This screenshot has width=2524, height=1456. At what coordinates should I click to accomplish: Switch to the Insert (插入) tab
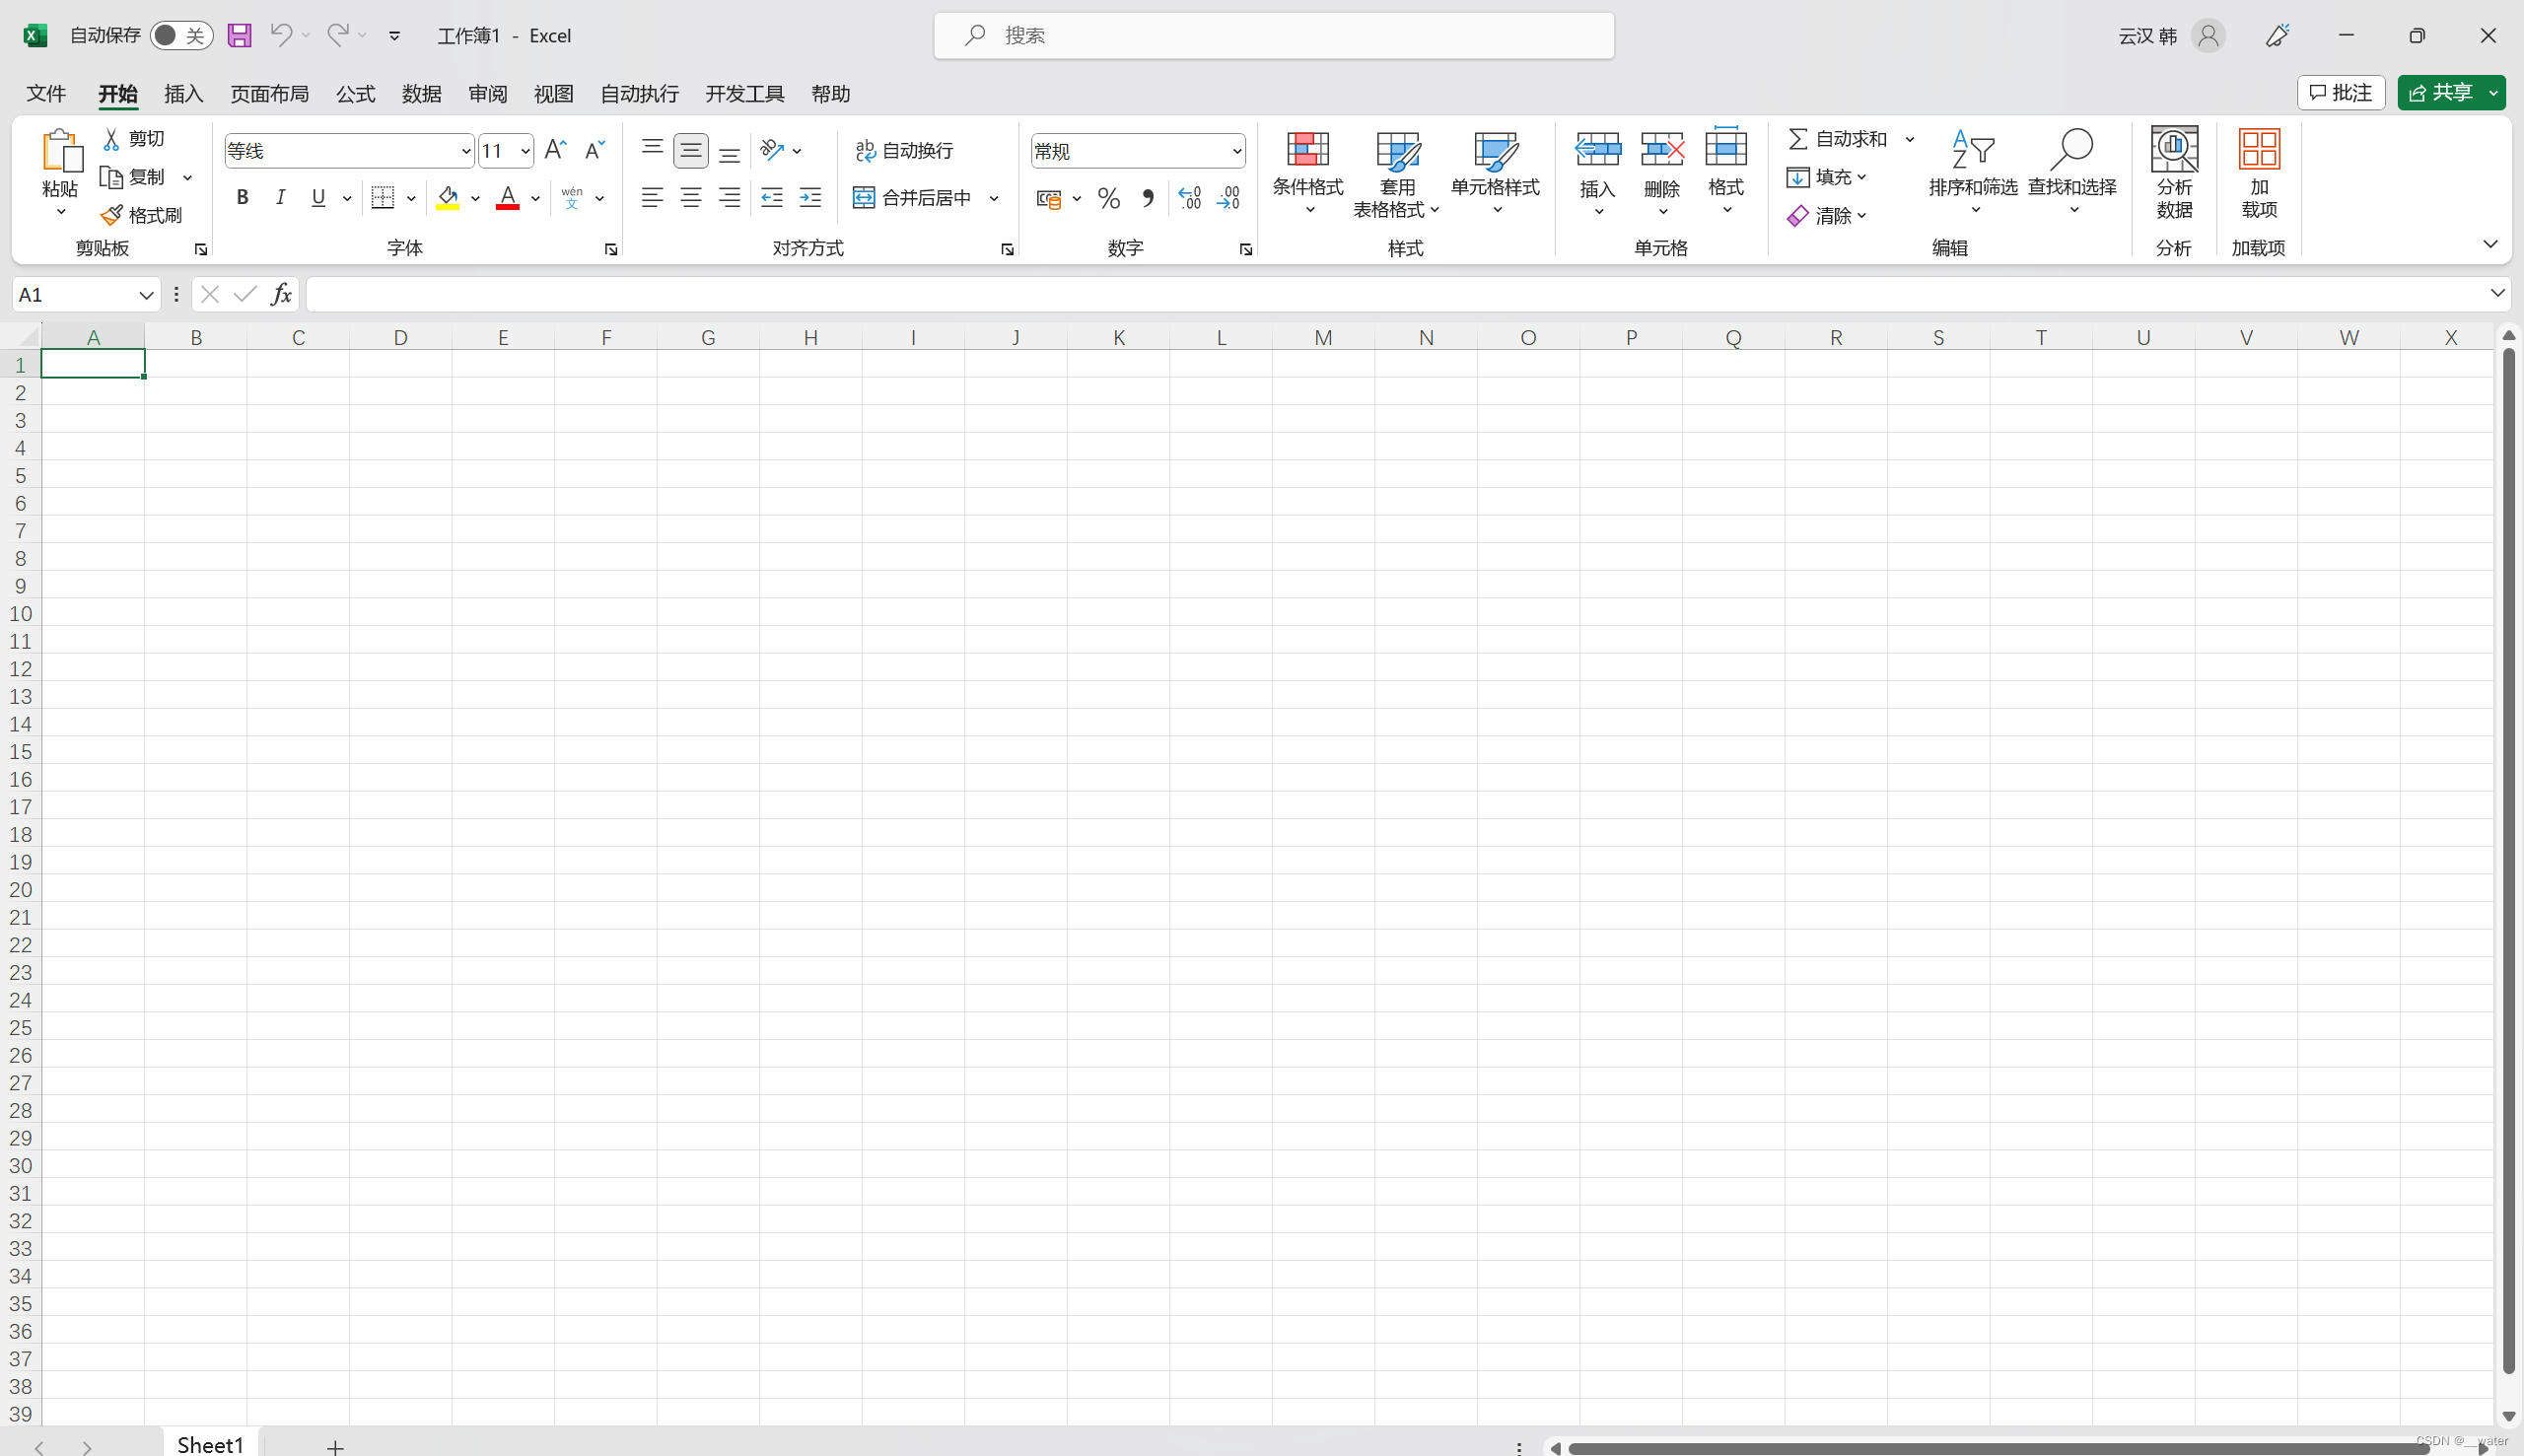click(183, 94)
